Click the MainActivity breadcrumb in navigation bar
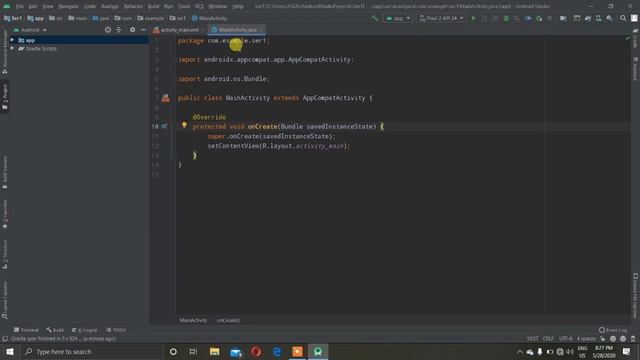Image resolution: width=640 pixels, height=360 pixels. pyautogui.click(x=209, y=18)
